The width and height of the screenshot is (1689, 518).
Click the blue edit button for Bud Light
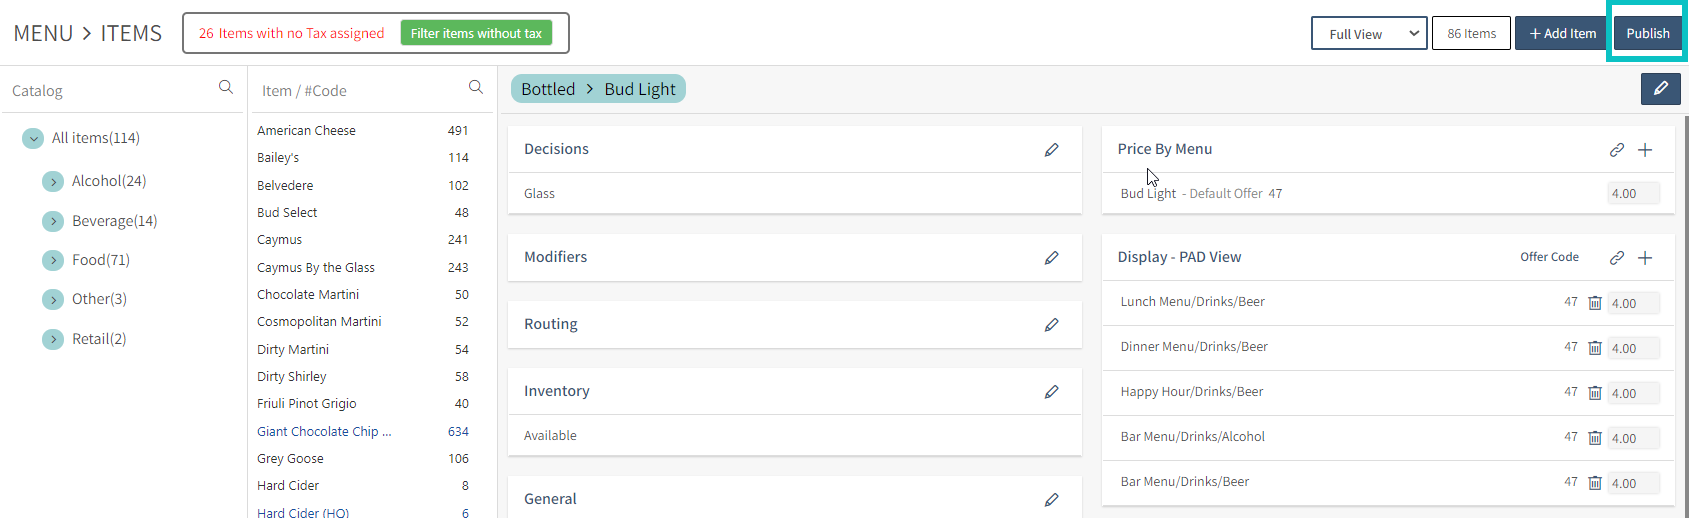pyautogui.click(x=1660, y=89)
